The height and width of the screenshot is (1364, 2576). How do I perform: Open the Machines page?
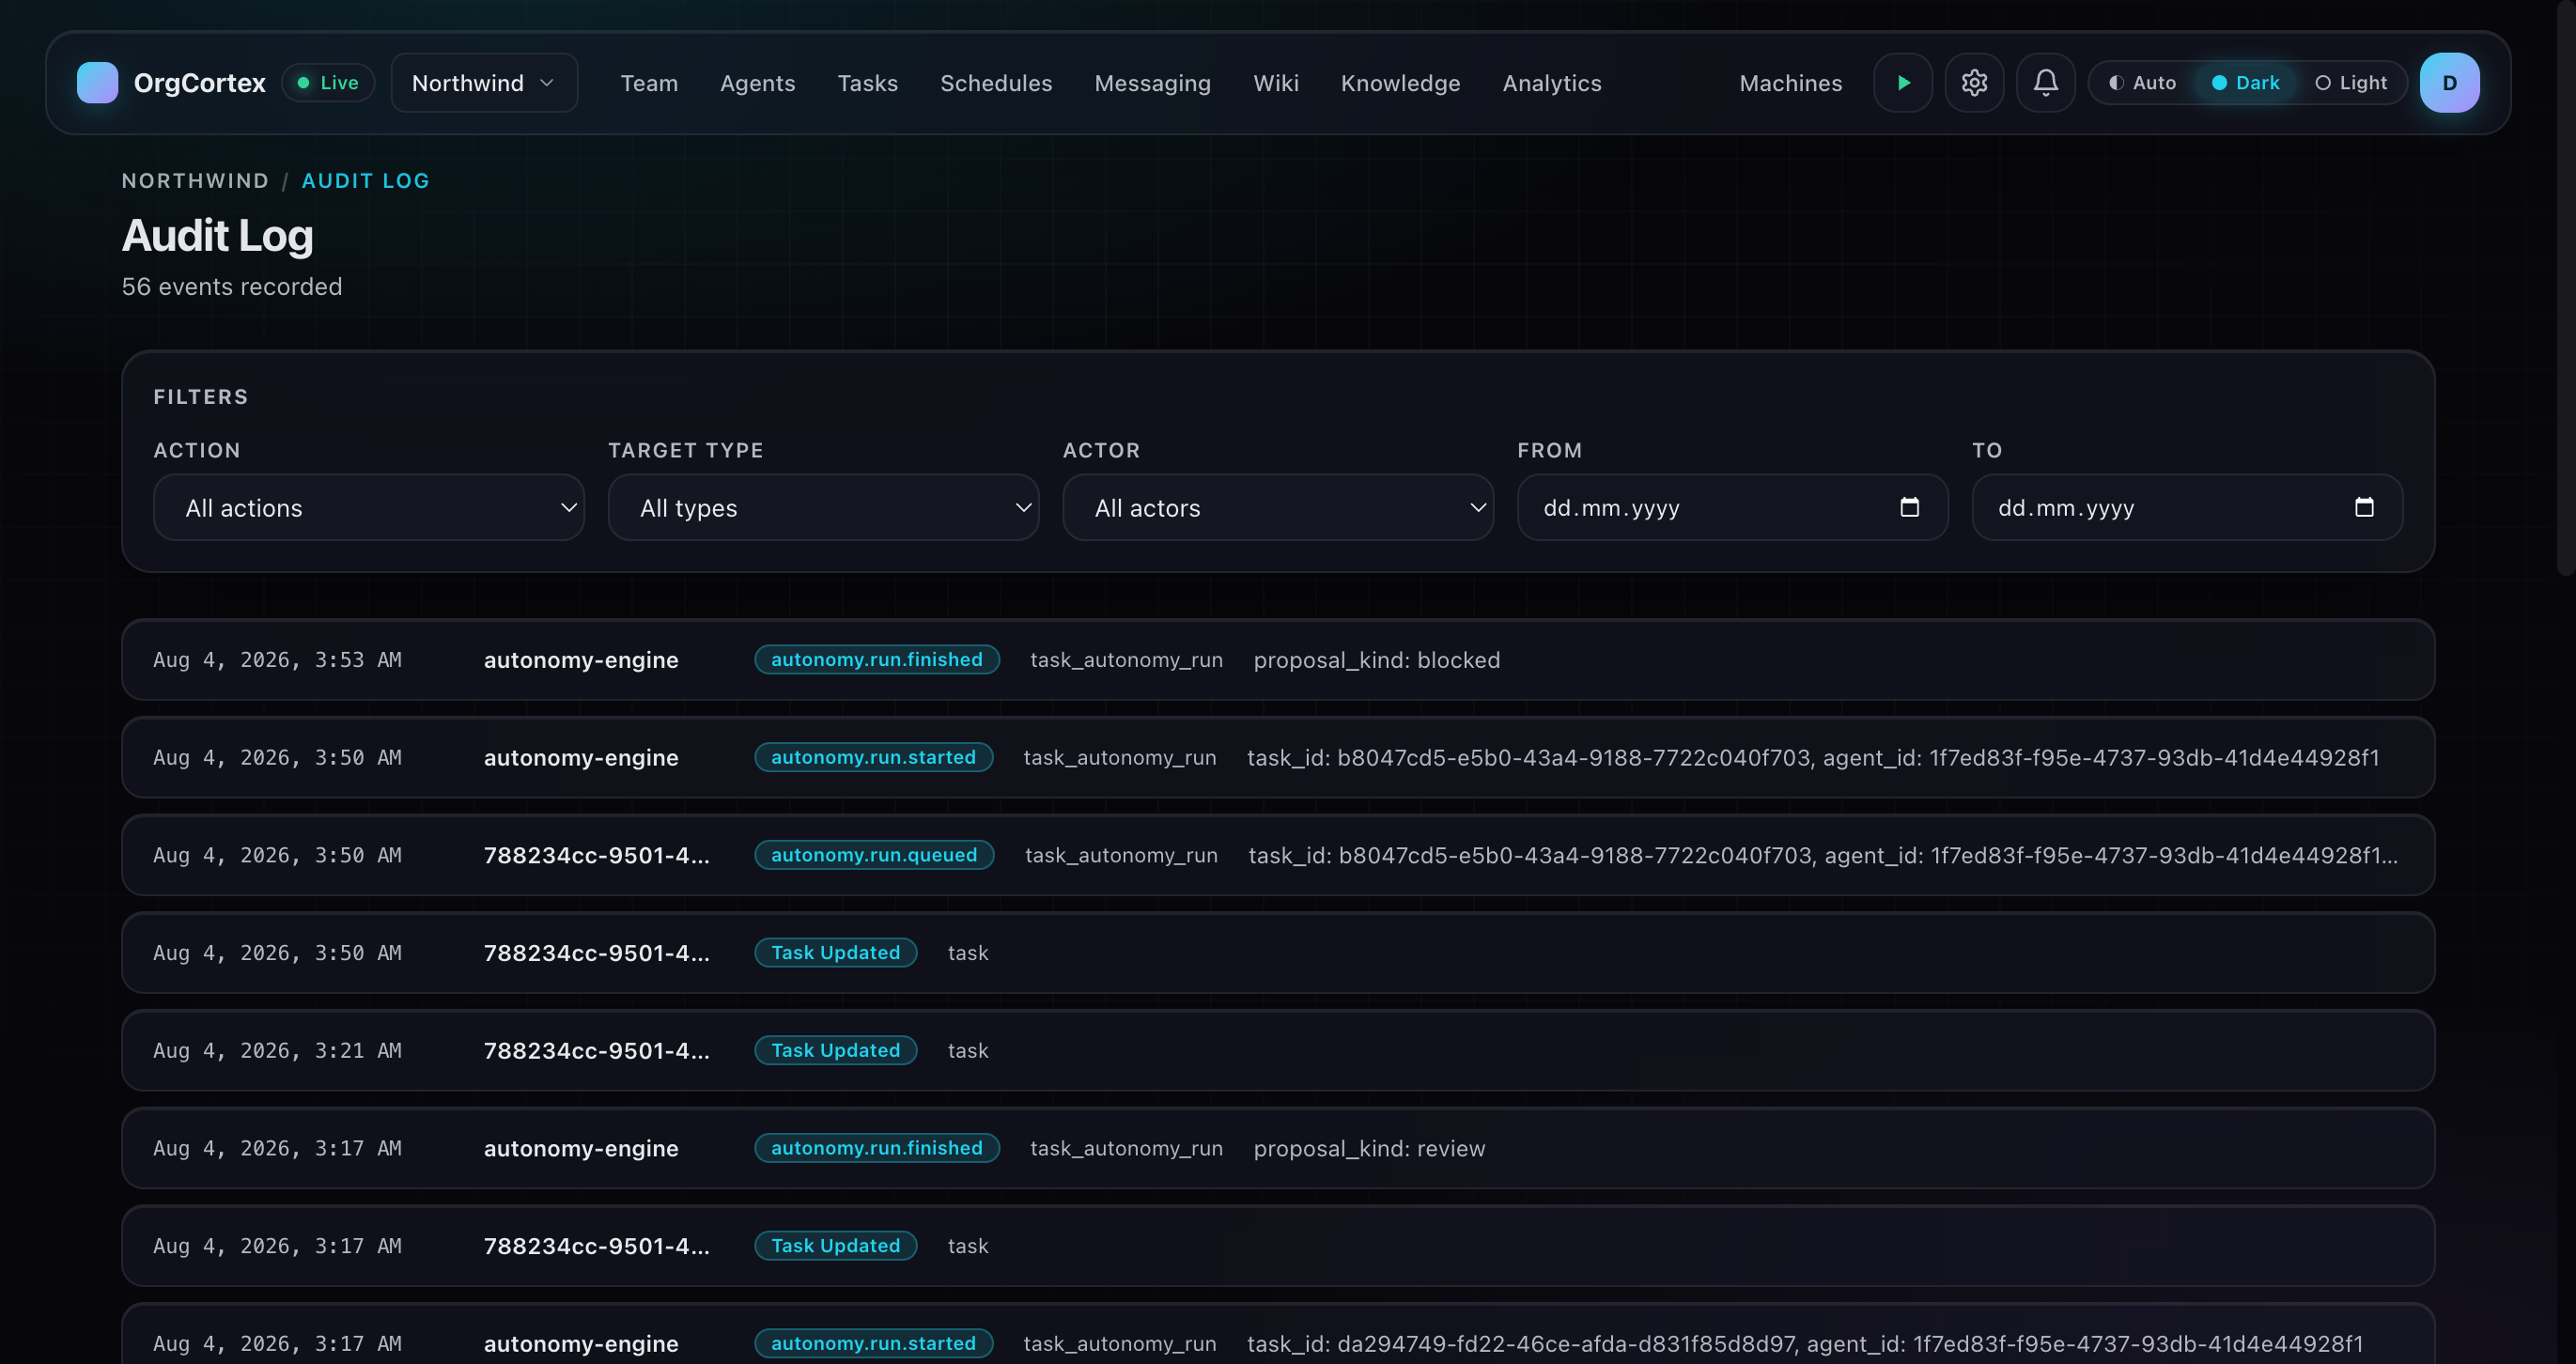pyautogui.click(x=1790, y=83)
